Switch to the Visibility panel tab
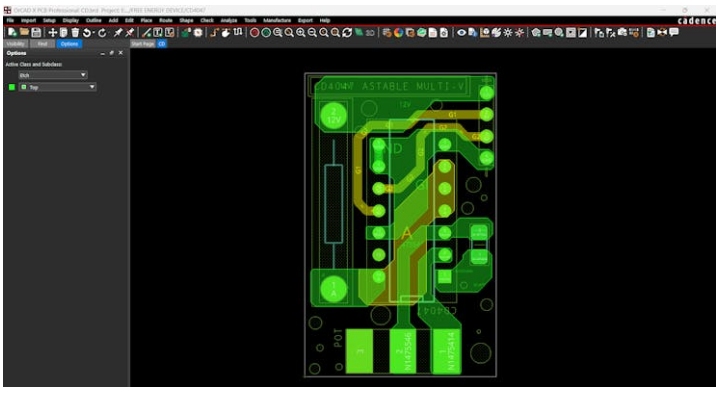Image resolution: width=720 pixels, height=395 pixels. pyautogui.click(x=16, y=44)
